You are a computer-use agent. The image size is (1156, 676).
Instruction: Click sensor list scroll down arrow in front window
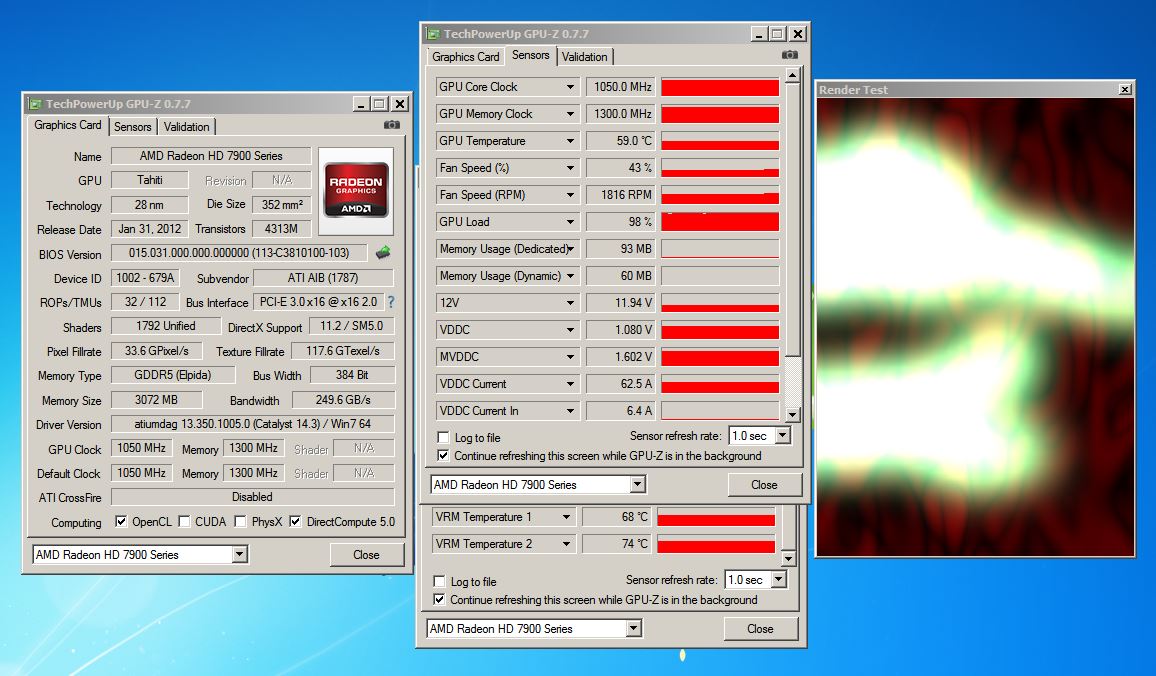tap(792, 414)
